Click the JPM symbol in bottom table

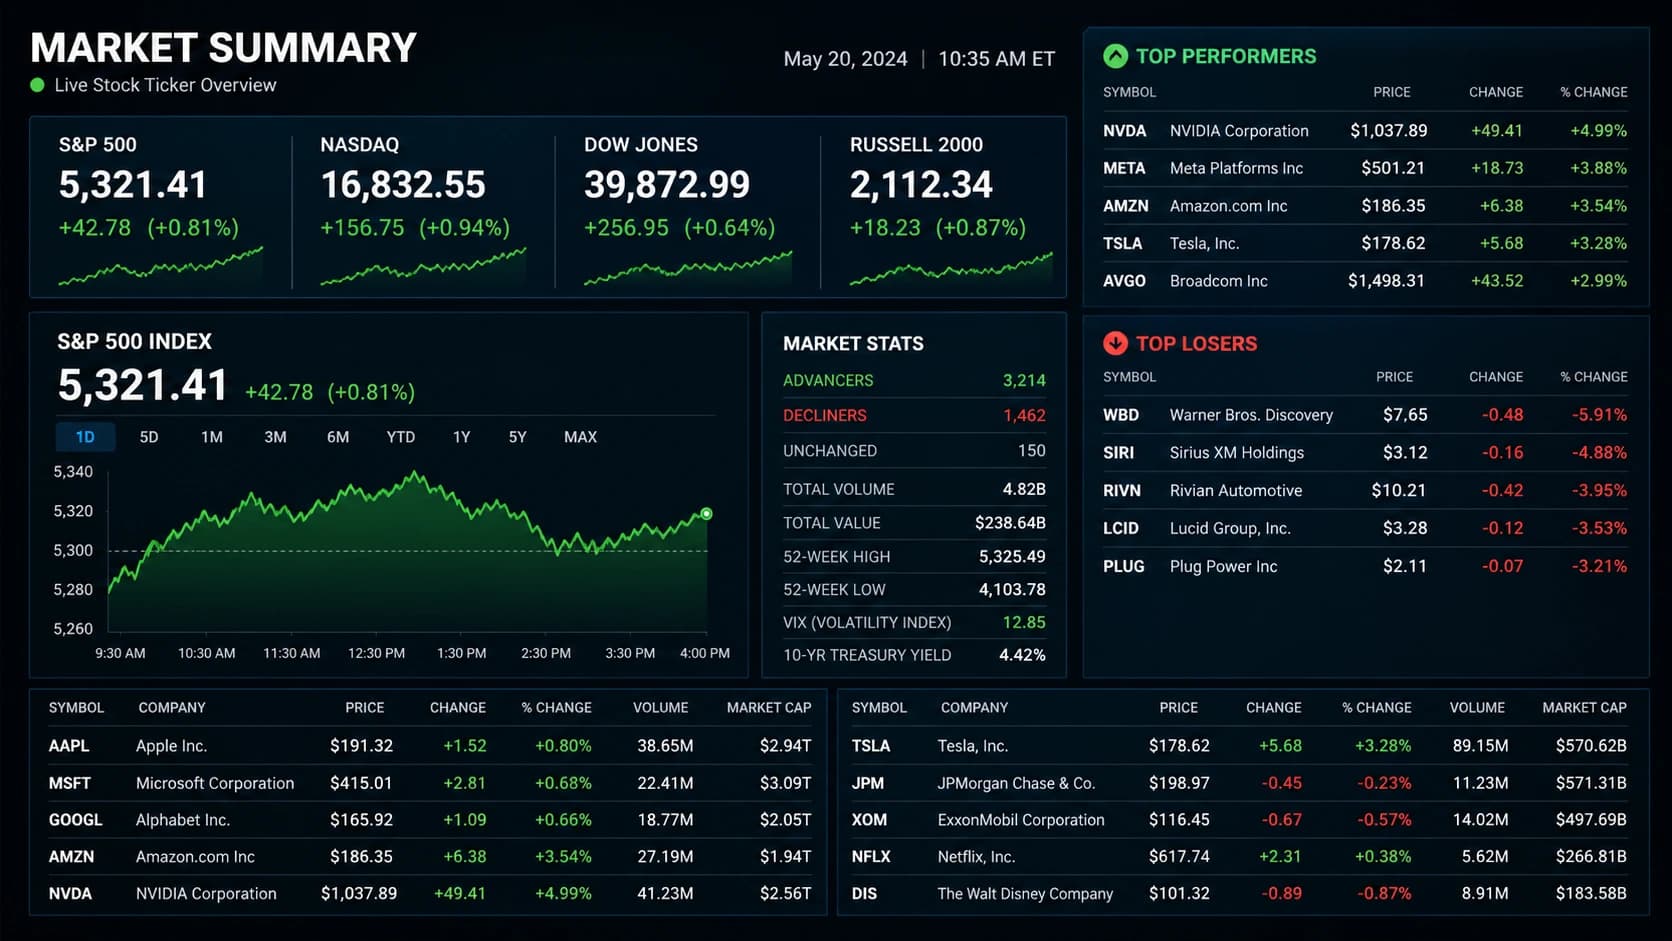868,783
